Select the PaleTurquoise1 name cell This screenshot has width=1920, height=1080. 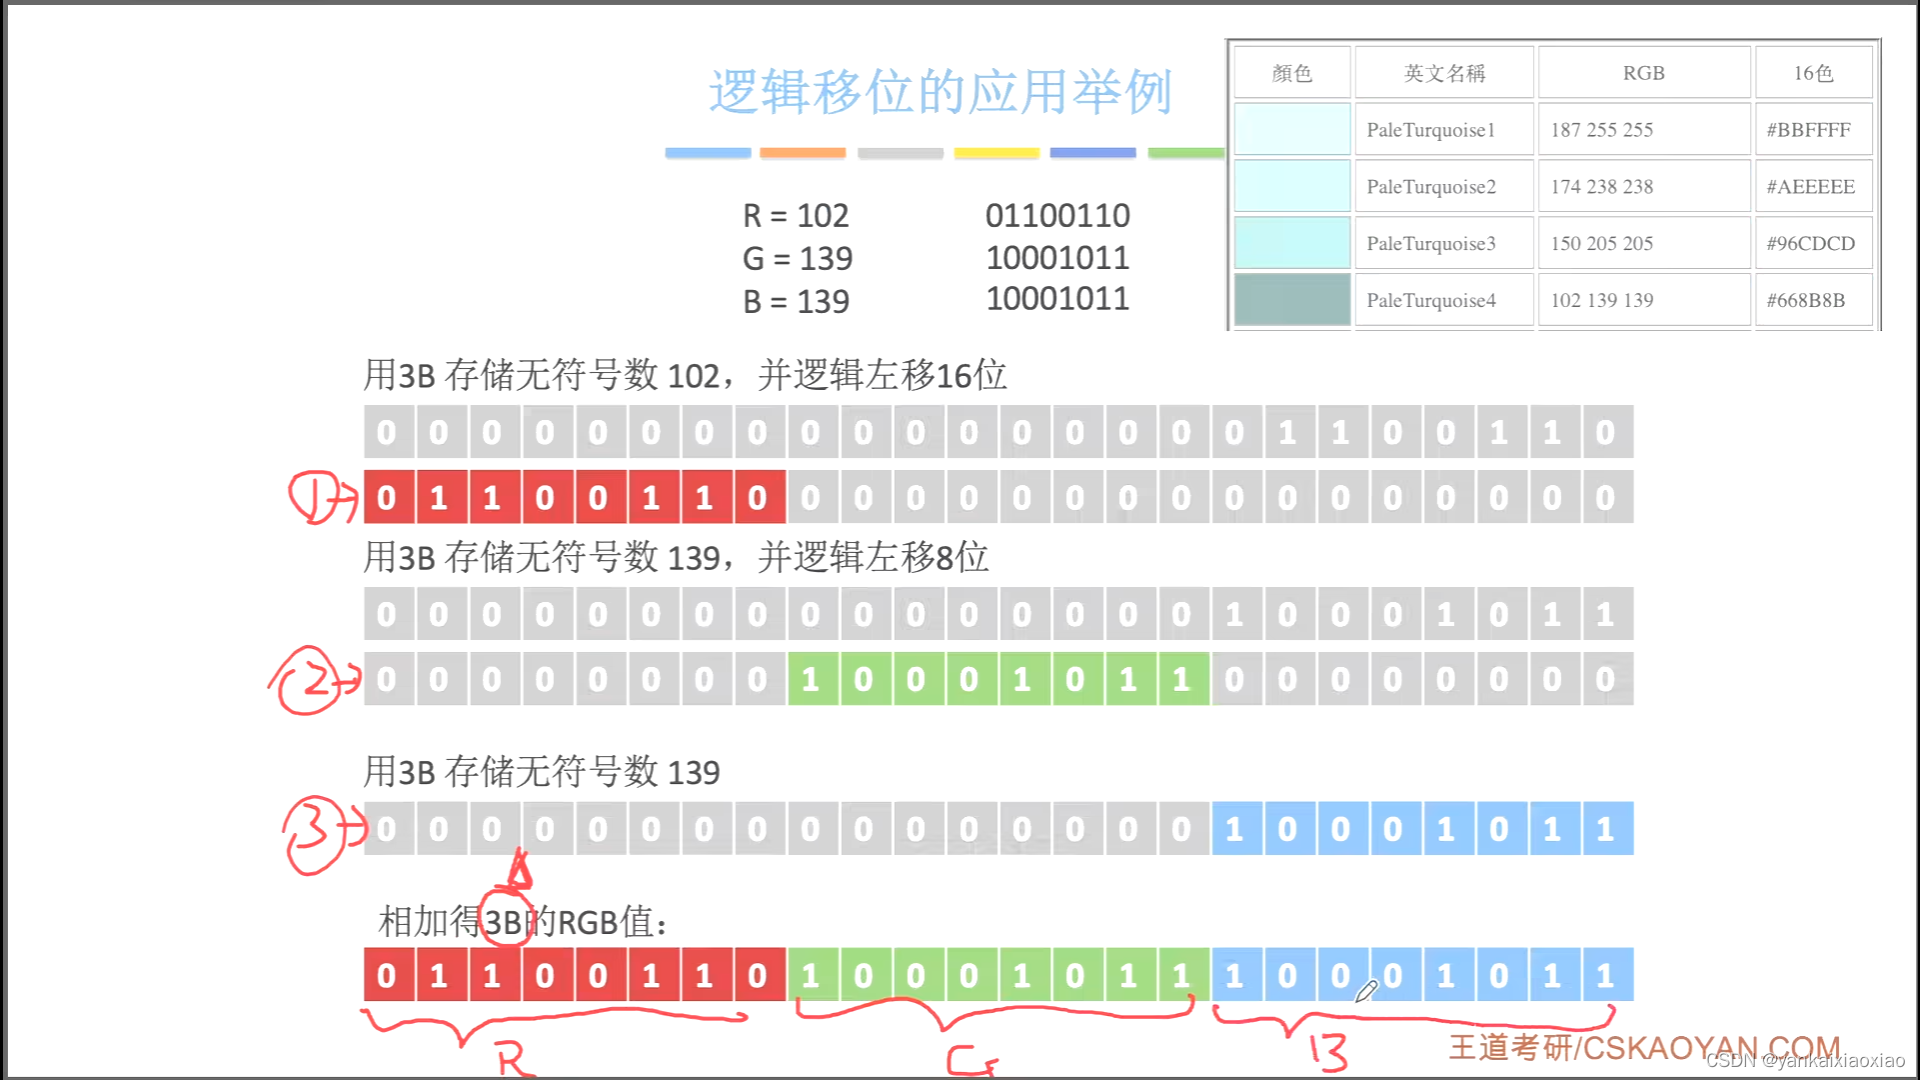pyautogui.click(x=1444, y=129)
